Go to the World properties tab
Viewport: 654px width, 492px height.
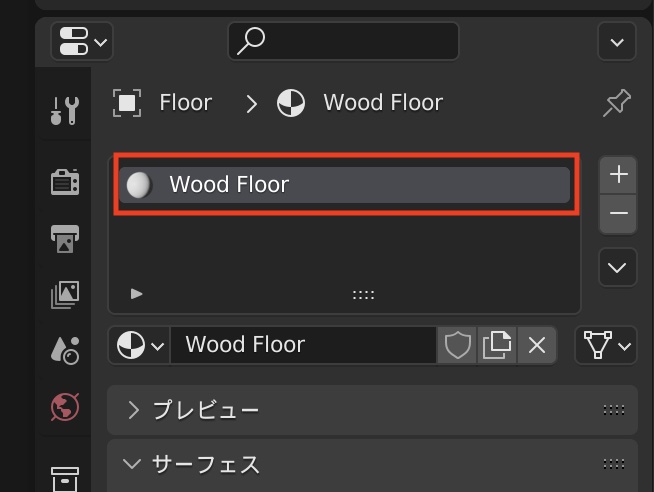65,407
